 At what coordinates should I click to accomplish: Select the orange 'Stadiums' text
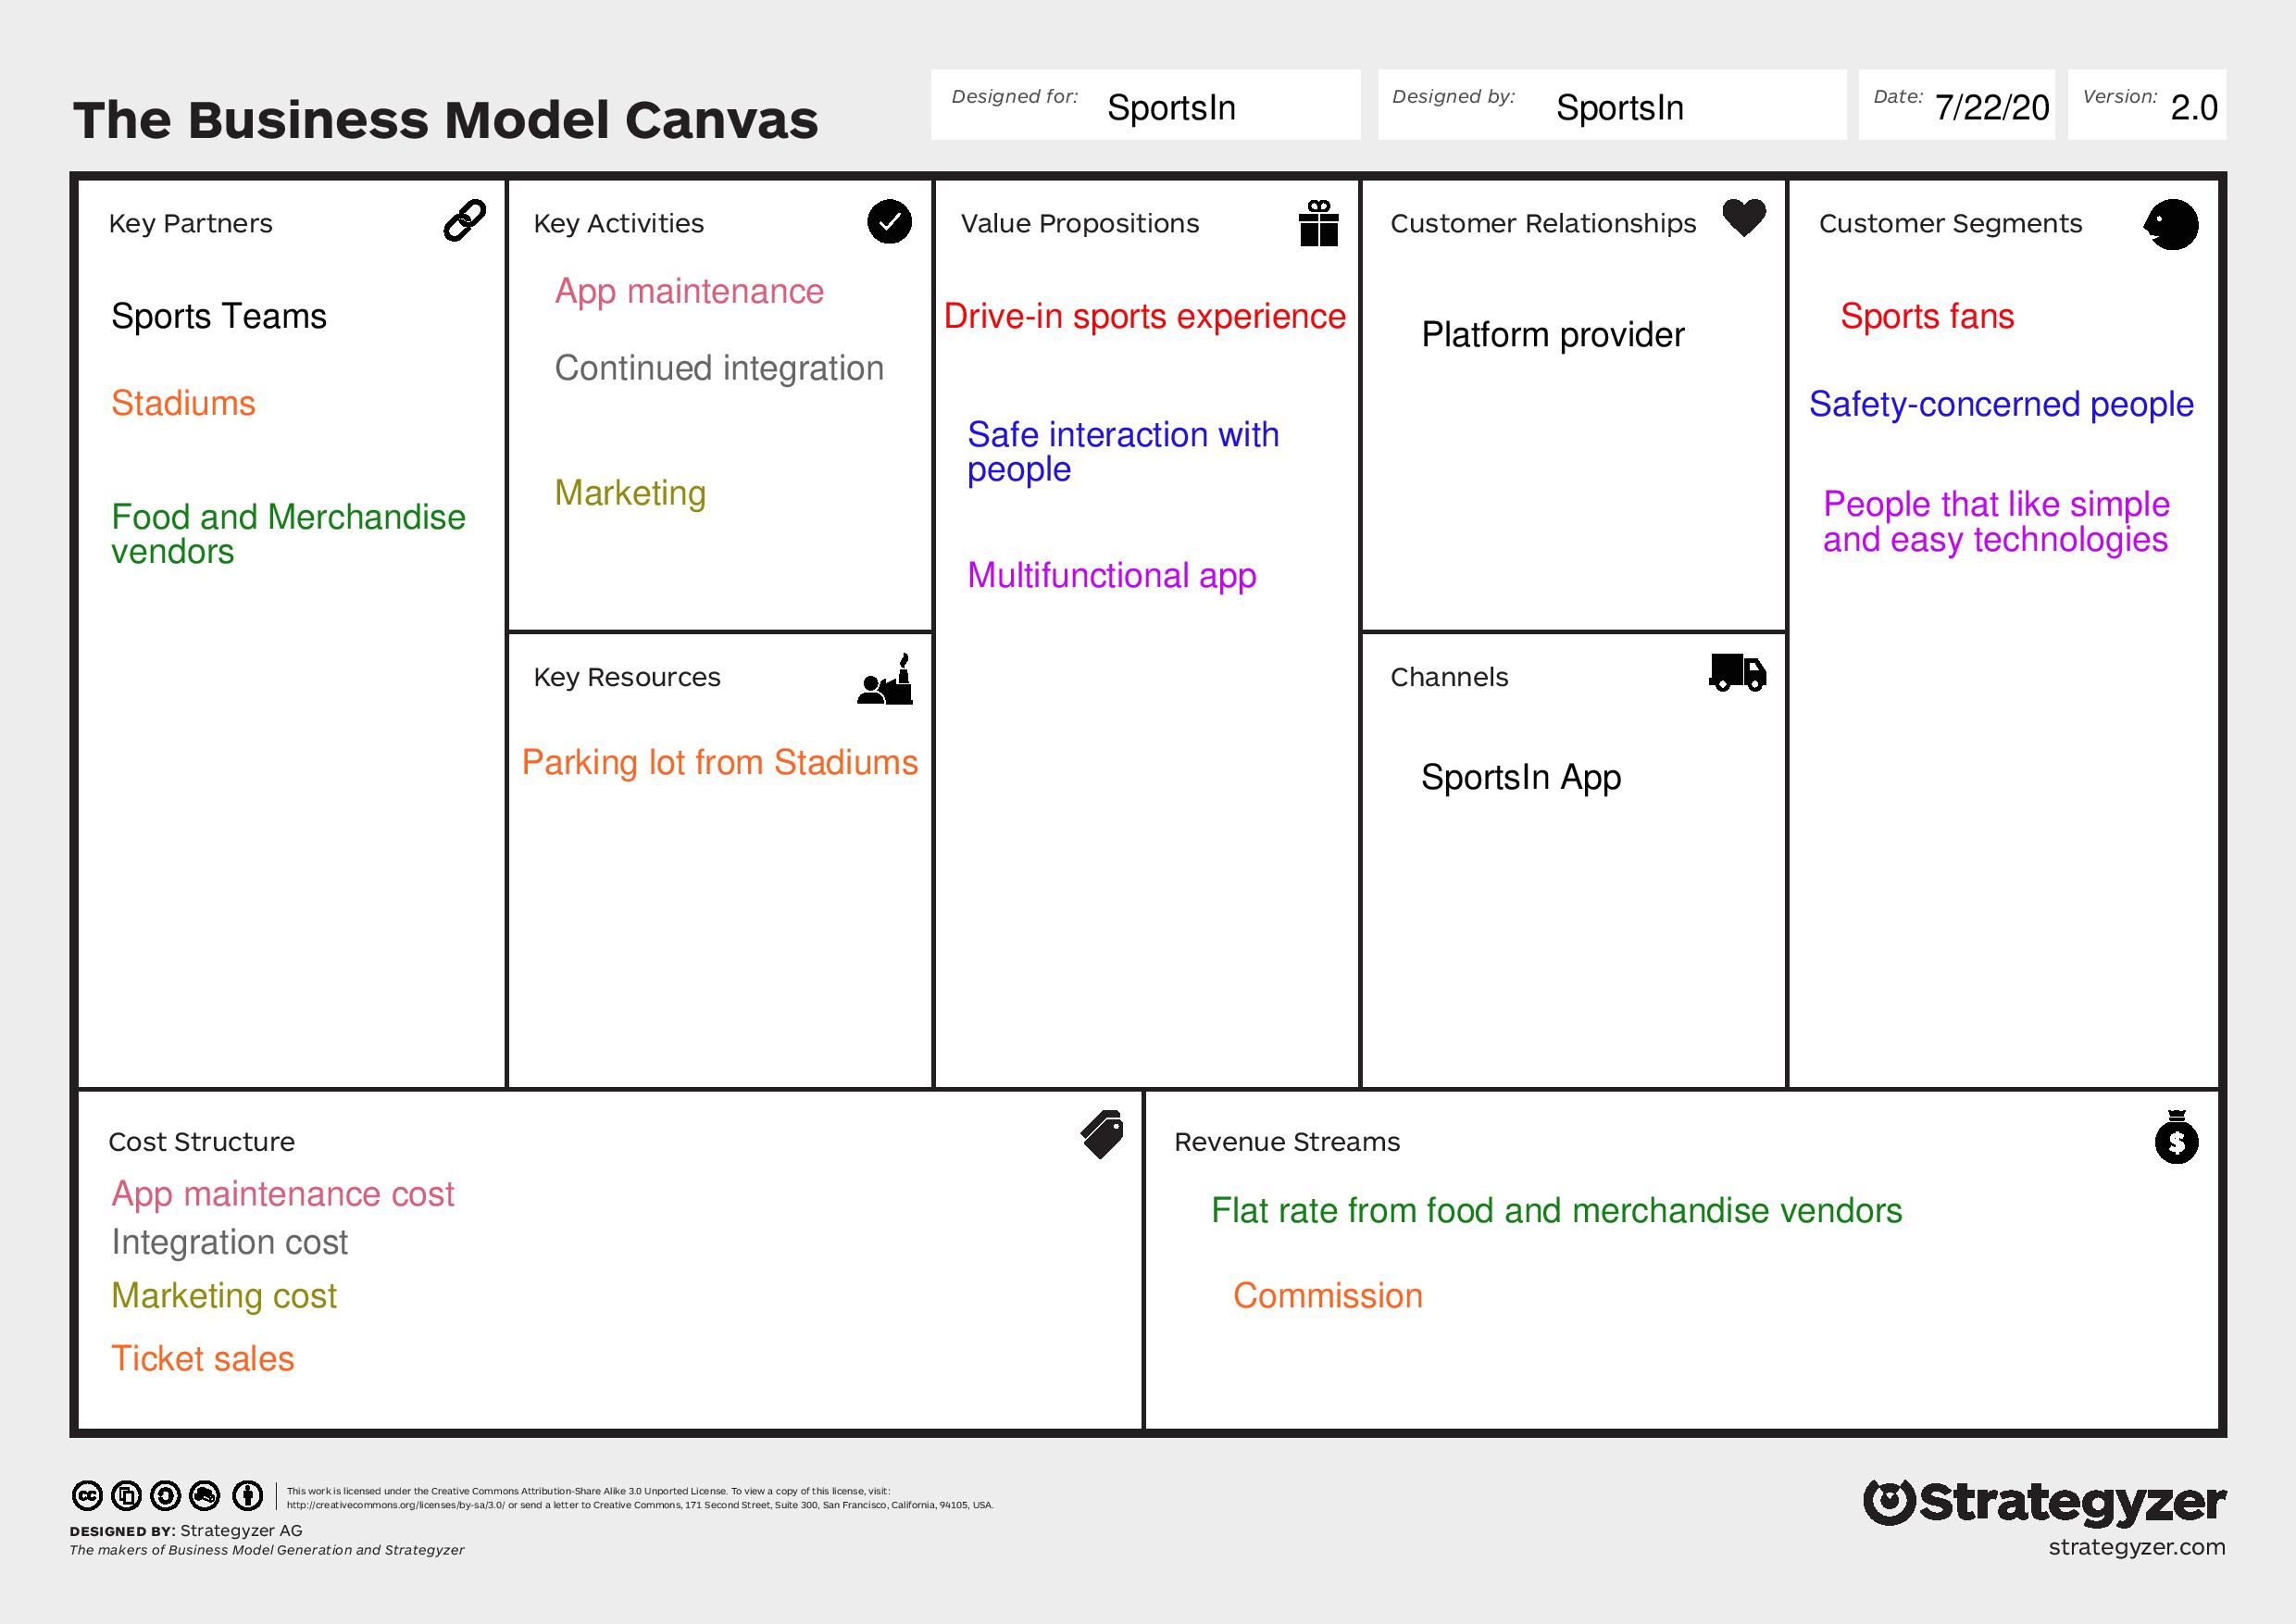(x=183, y=403)
